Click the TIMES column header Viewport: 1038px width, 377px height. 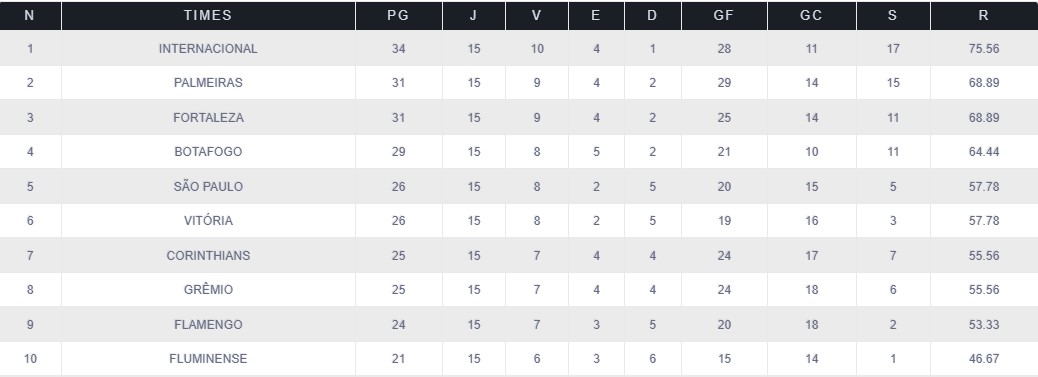208,16
